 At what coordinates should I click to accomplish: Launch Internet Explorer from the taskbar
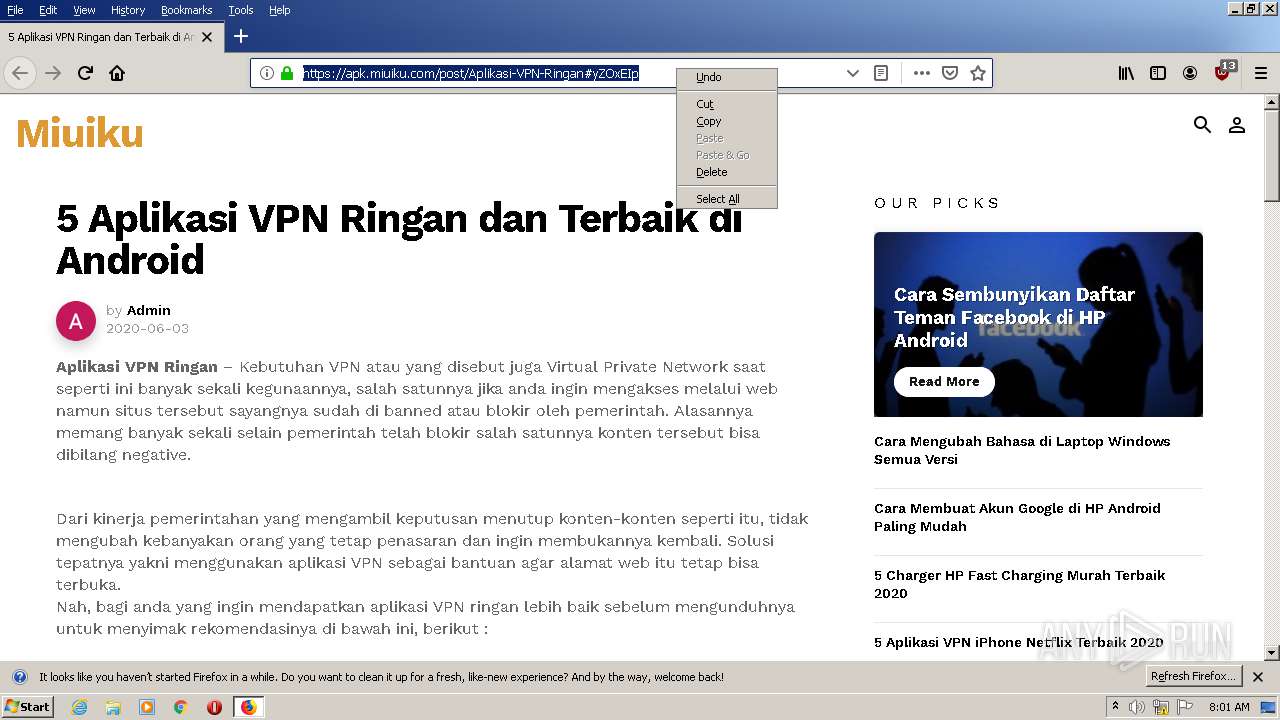[79, 707]
